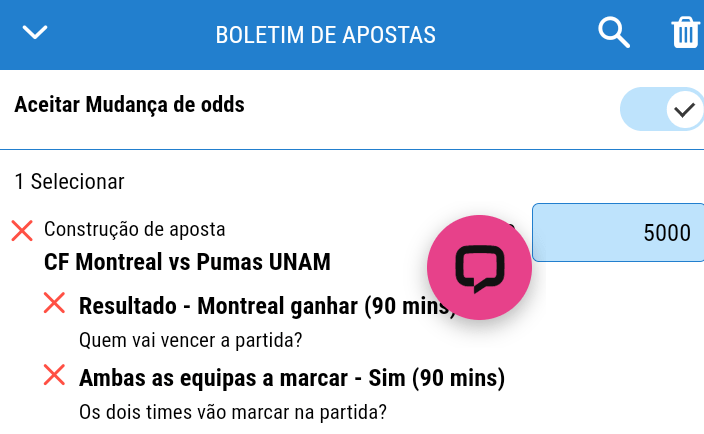Click the stake field showing 5000

tap(617, 233)
